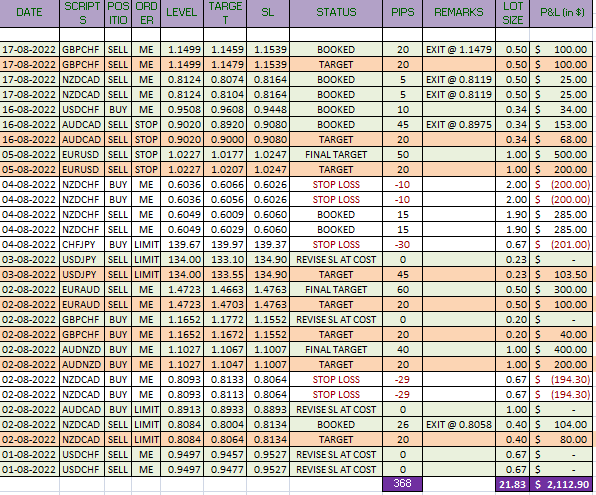Select the SL cell 139.37
The height and width of the screenshot is (495, 596).
(268, 245)
